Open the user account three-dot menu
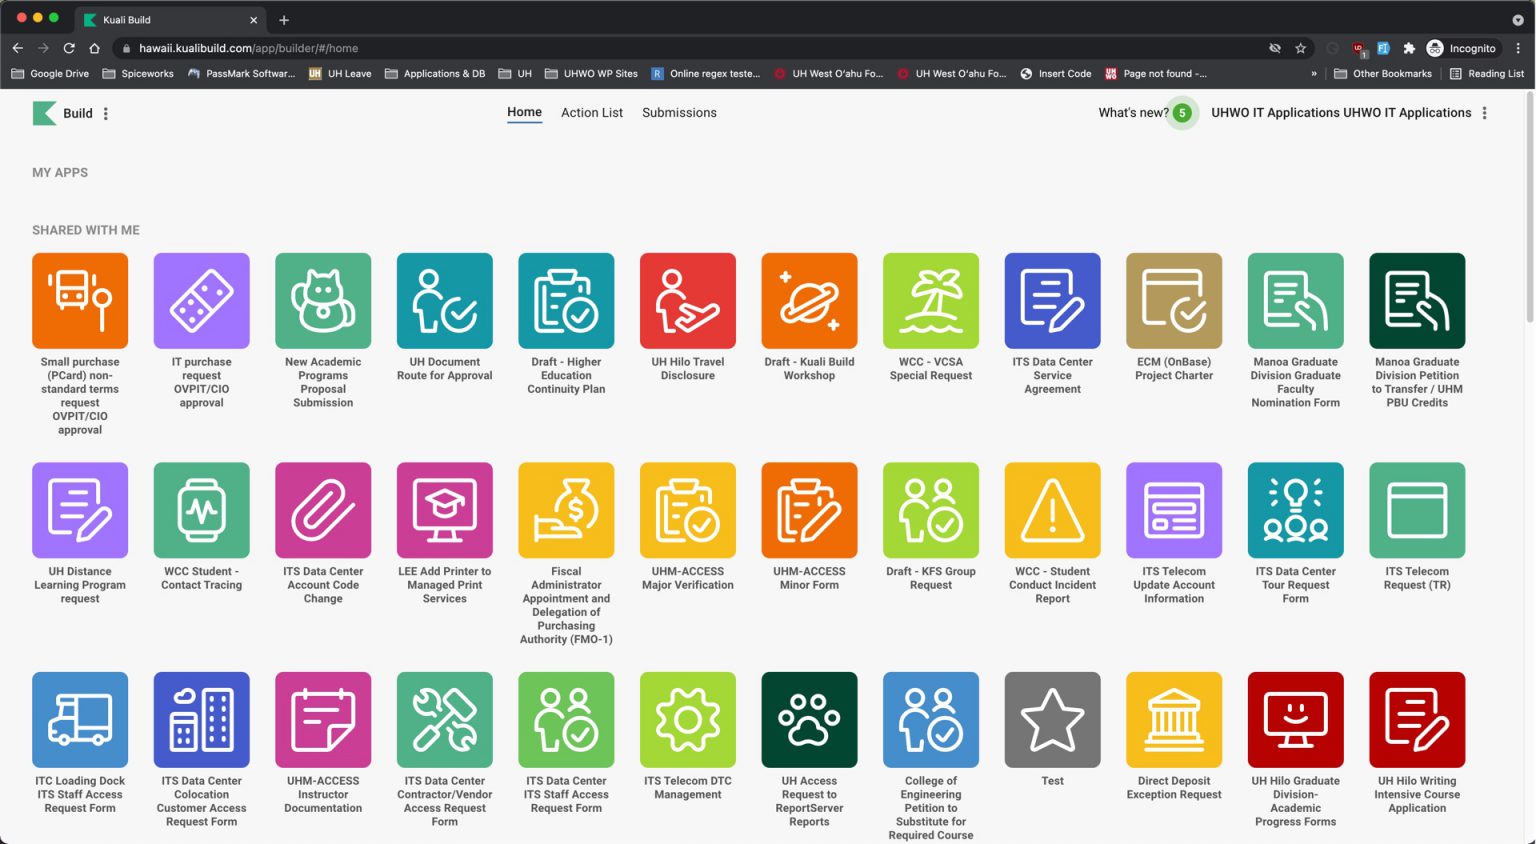This screenshot has height=844, width=1536. tap(1485, 113)
